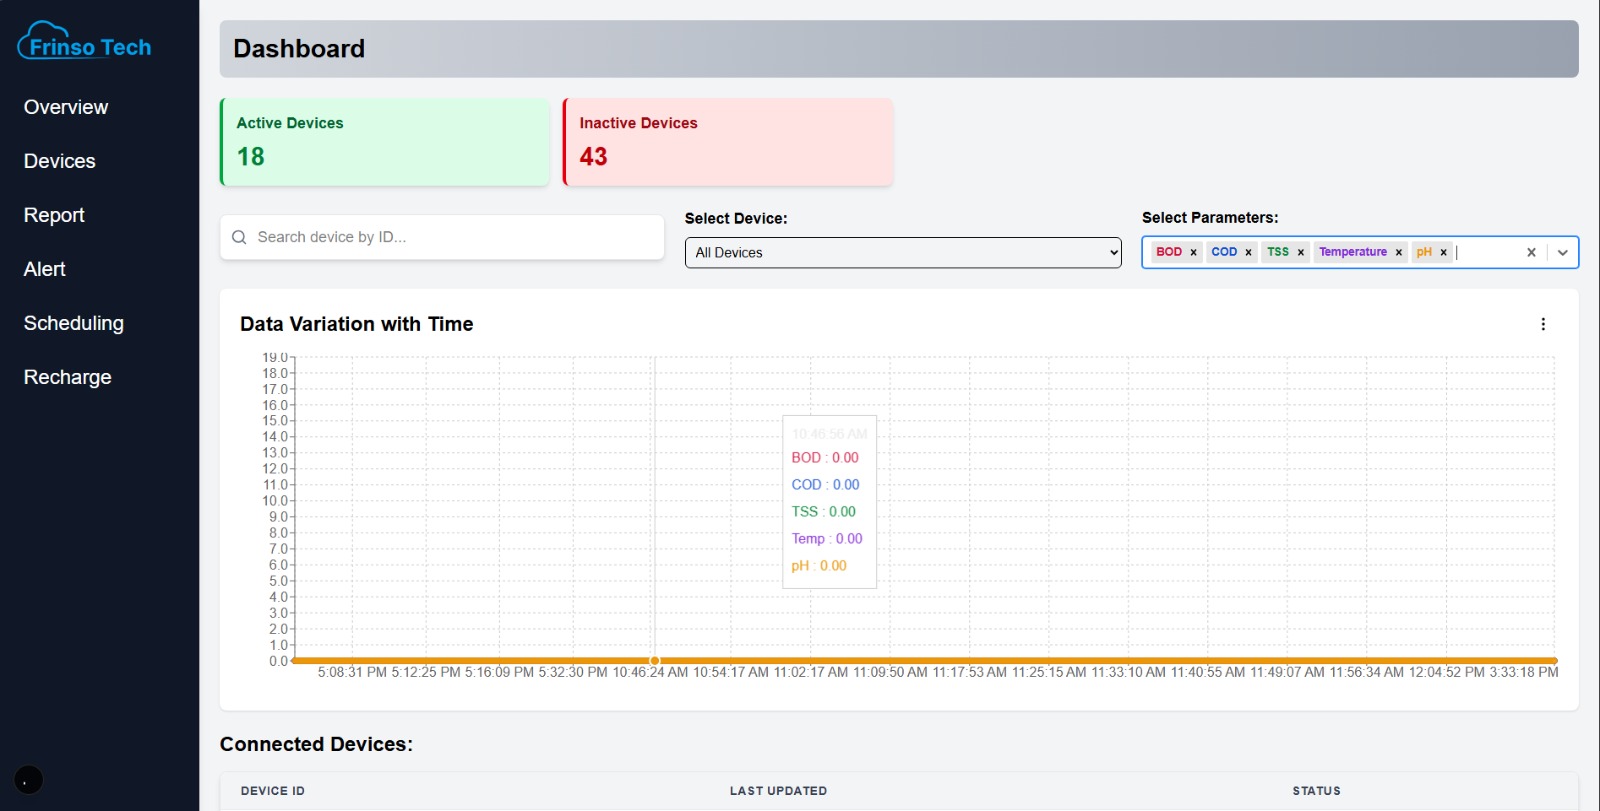Open the chart three-dot options menu
The width and height of the screenshot is (1600, 811).
click(x=1543, y=324)
